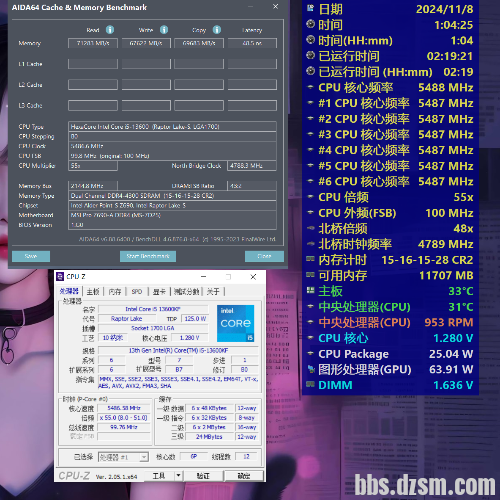
Task: Click the Memory Type DDR4-4300 field in AIDA64
Action: (x=172, y=196)
